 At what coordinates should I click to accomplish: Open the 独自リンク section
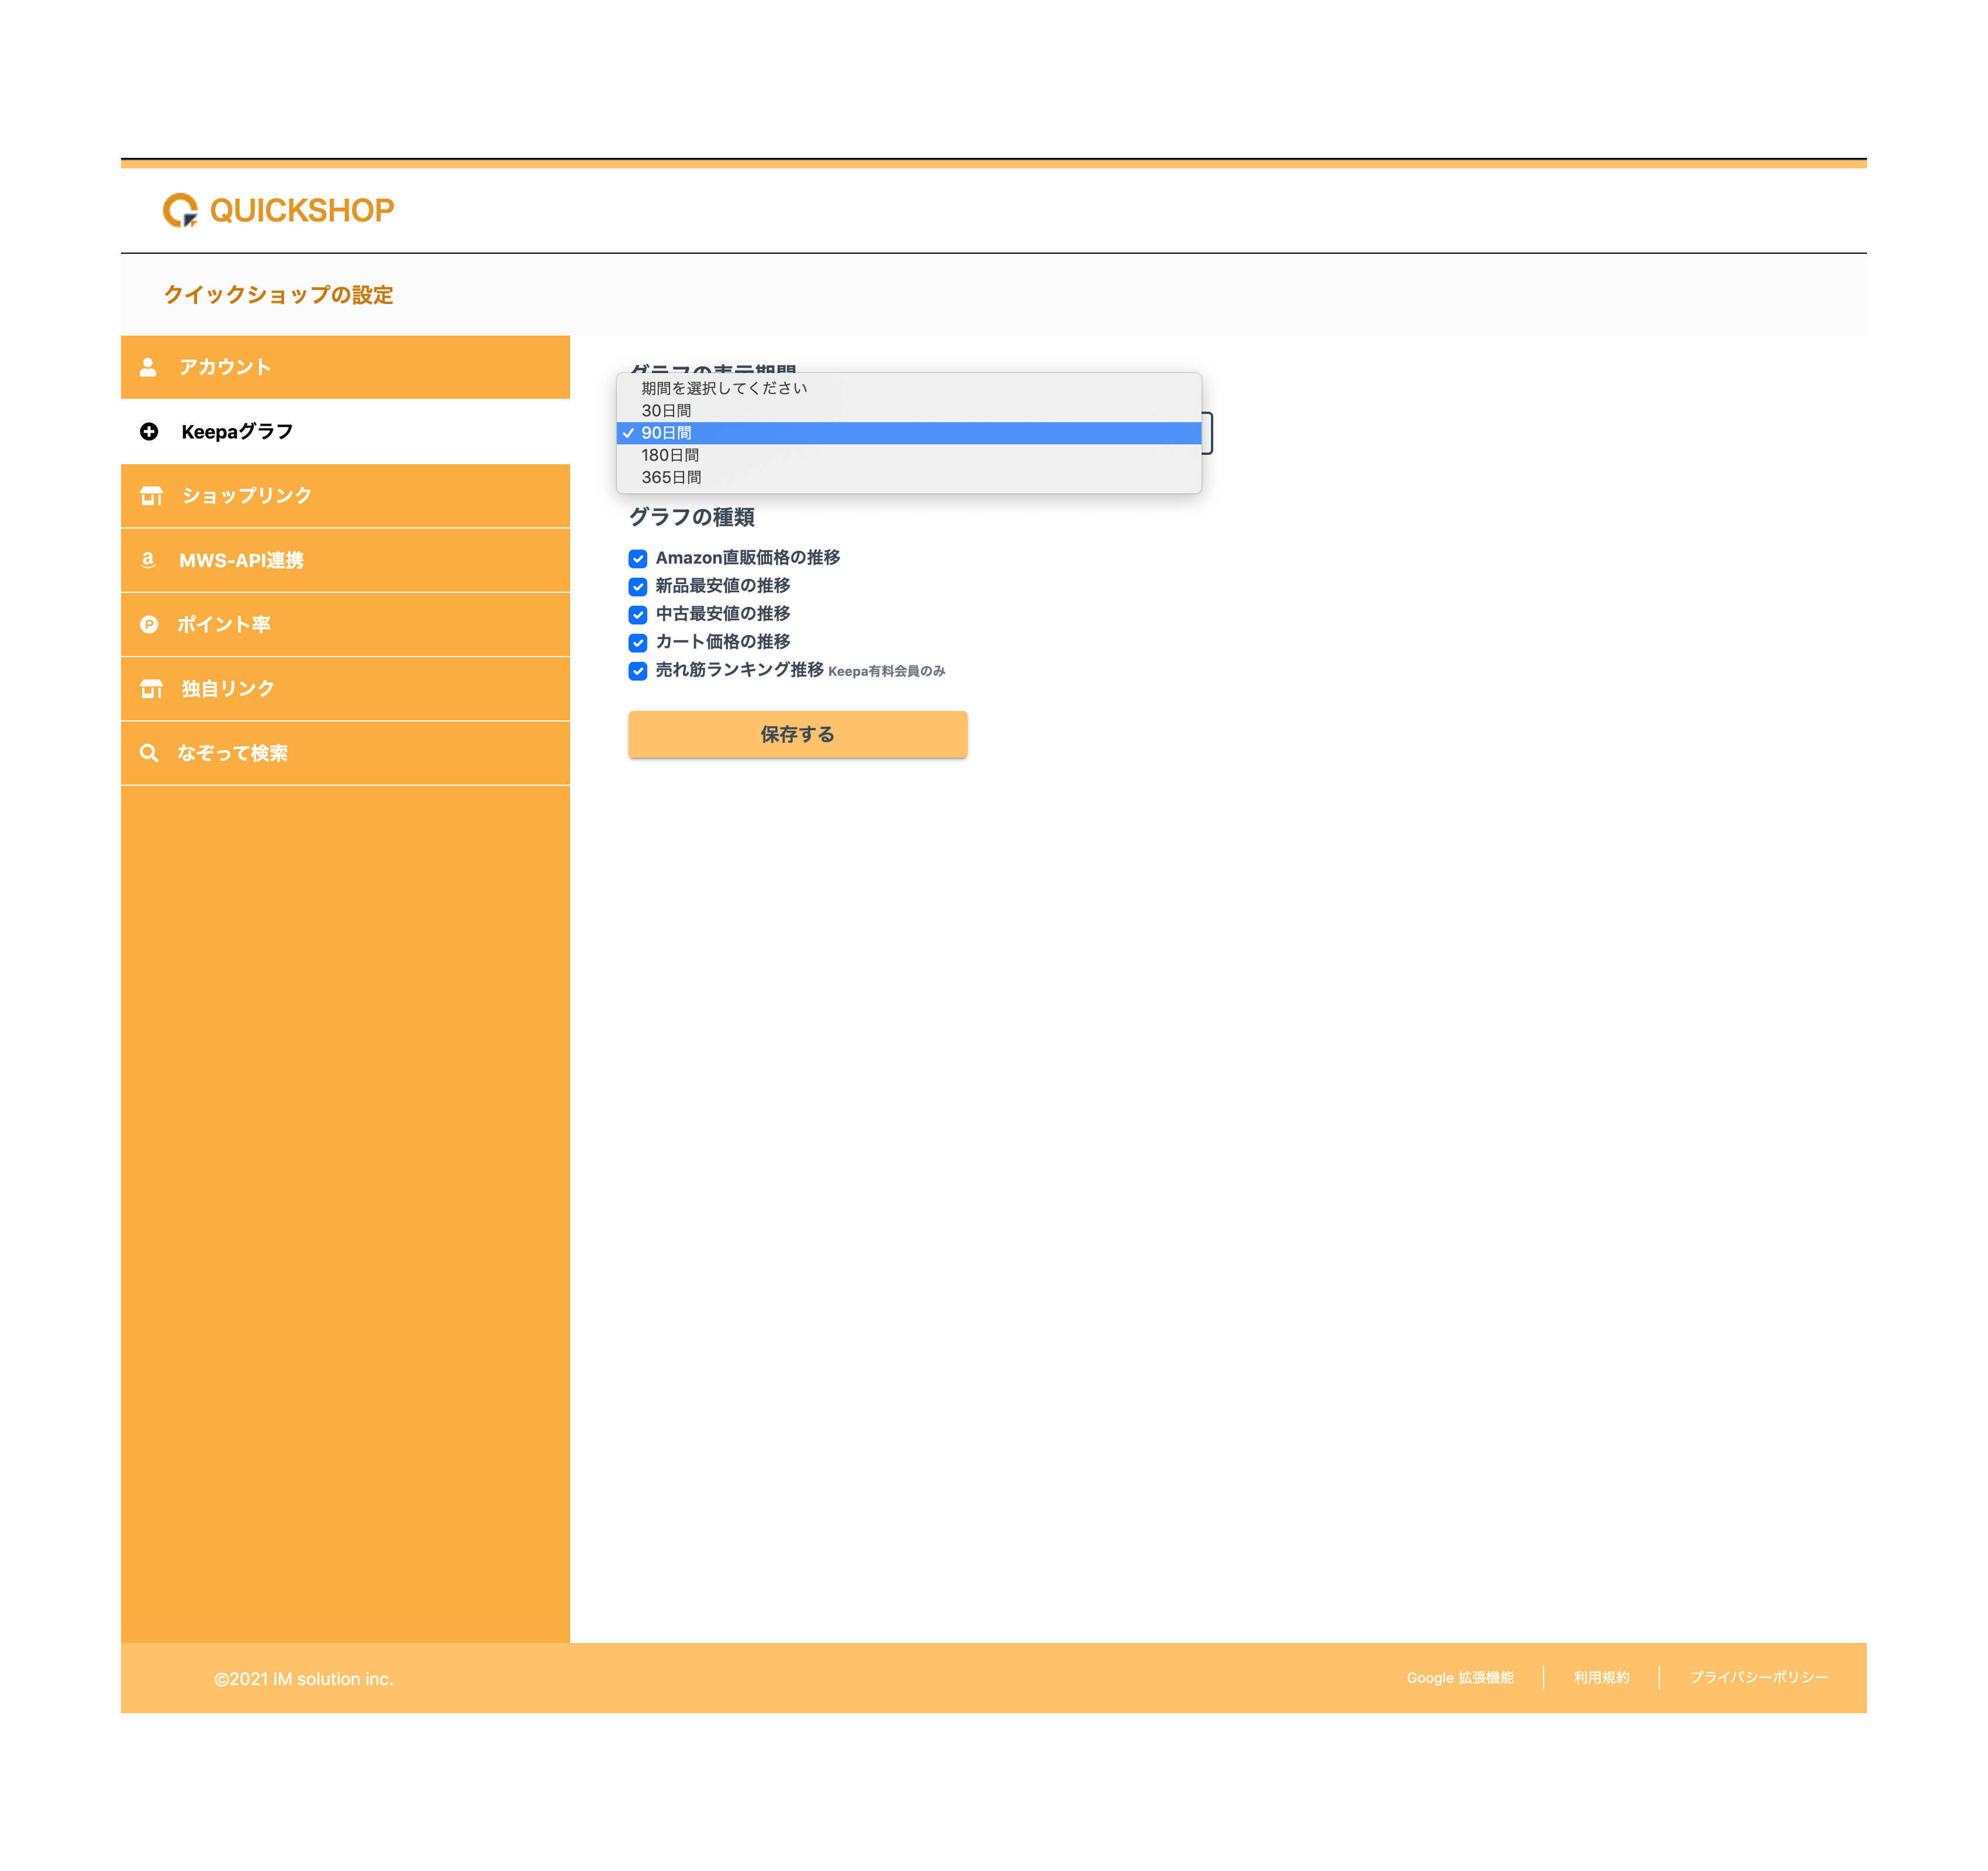pos(345,689)
